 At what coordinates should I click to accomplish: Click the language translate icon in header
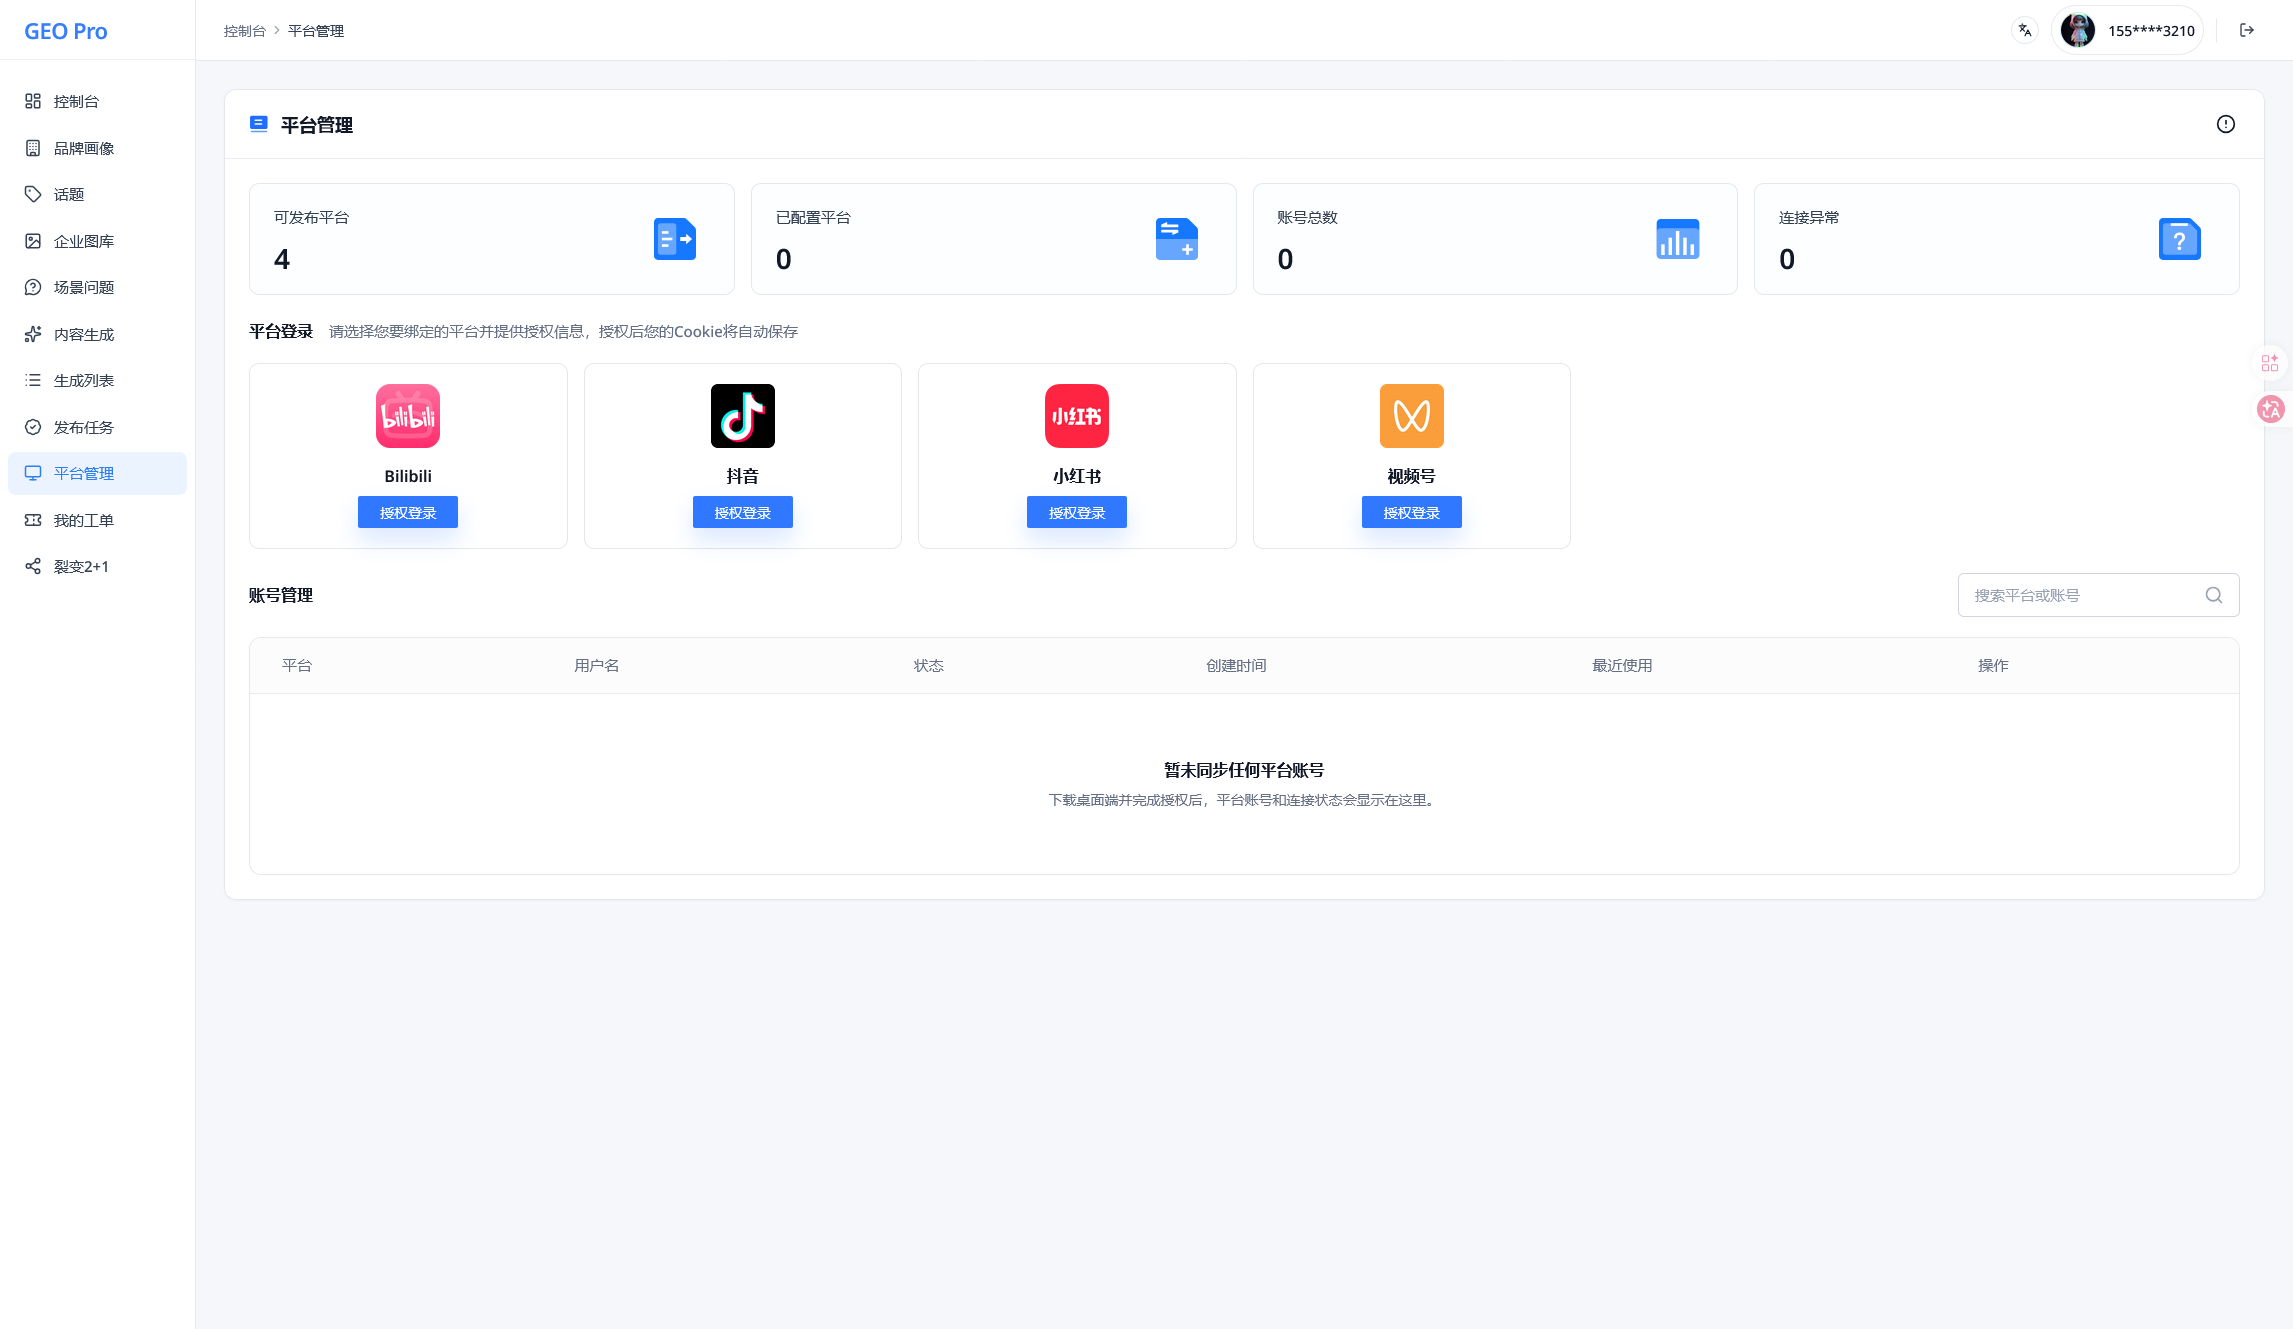tap(2025, 30)
